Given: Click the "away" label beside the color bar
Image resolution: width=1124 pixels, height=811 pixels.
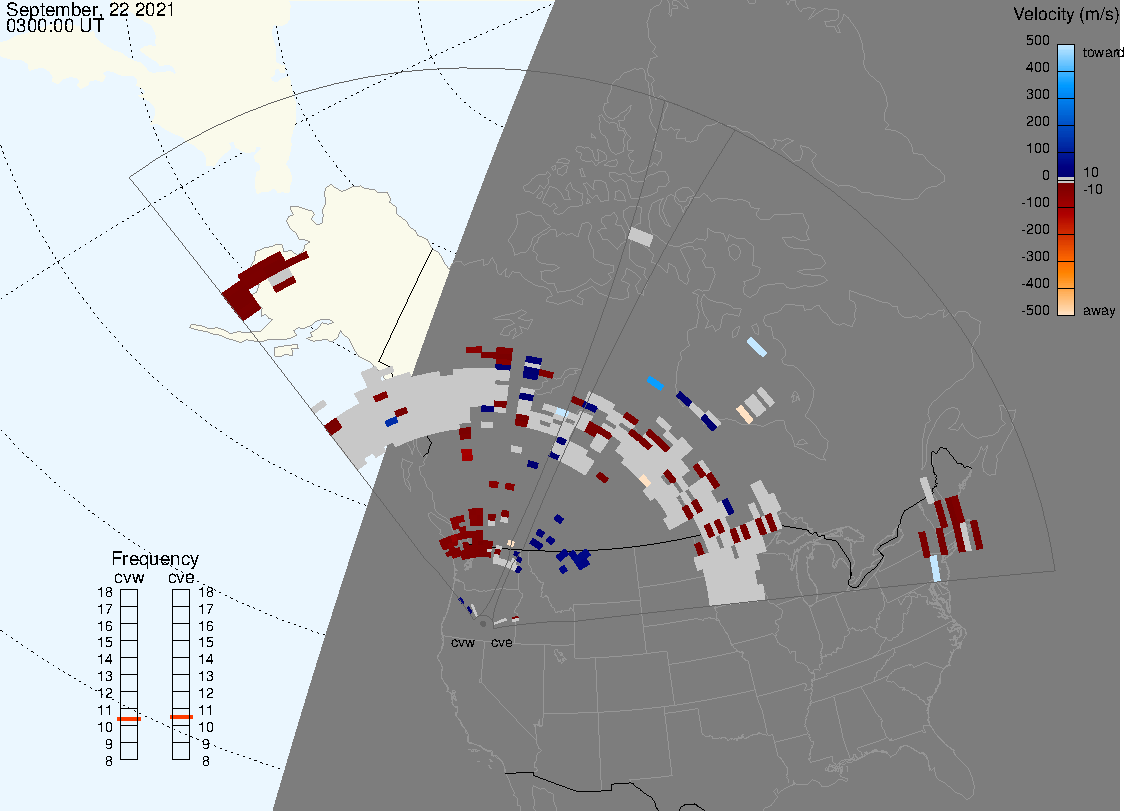Looking at the screenshot, I should coord(1099,310).
